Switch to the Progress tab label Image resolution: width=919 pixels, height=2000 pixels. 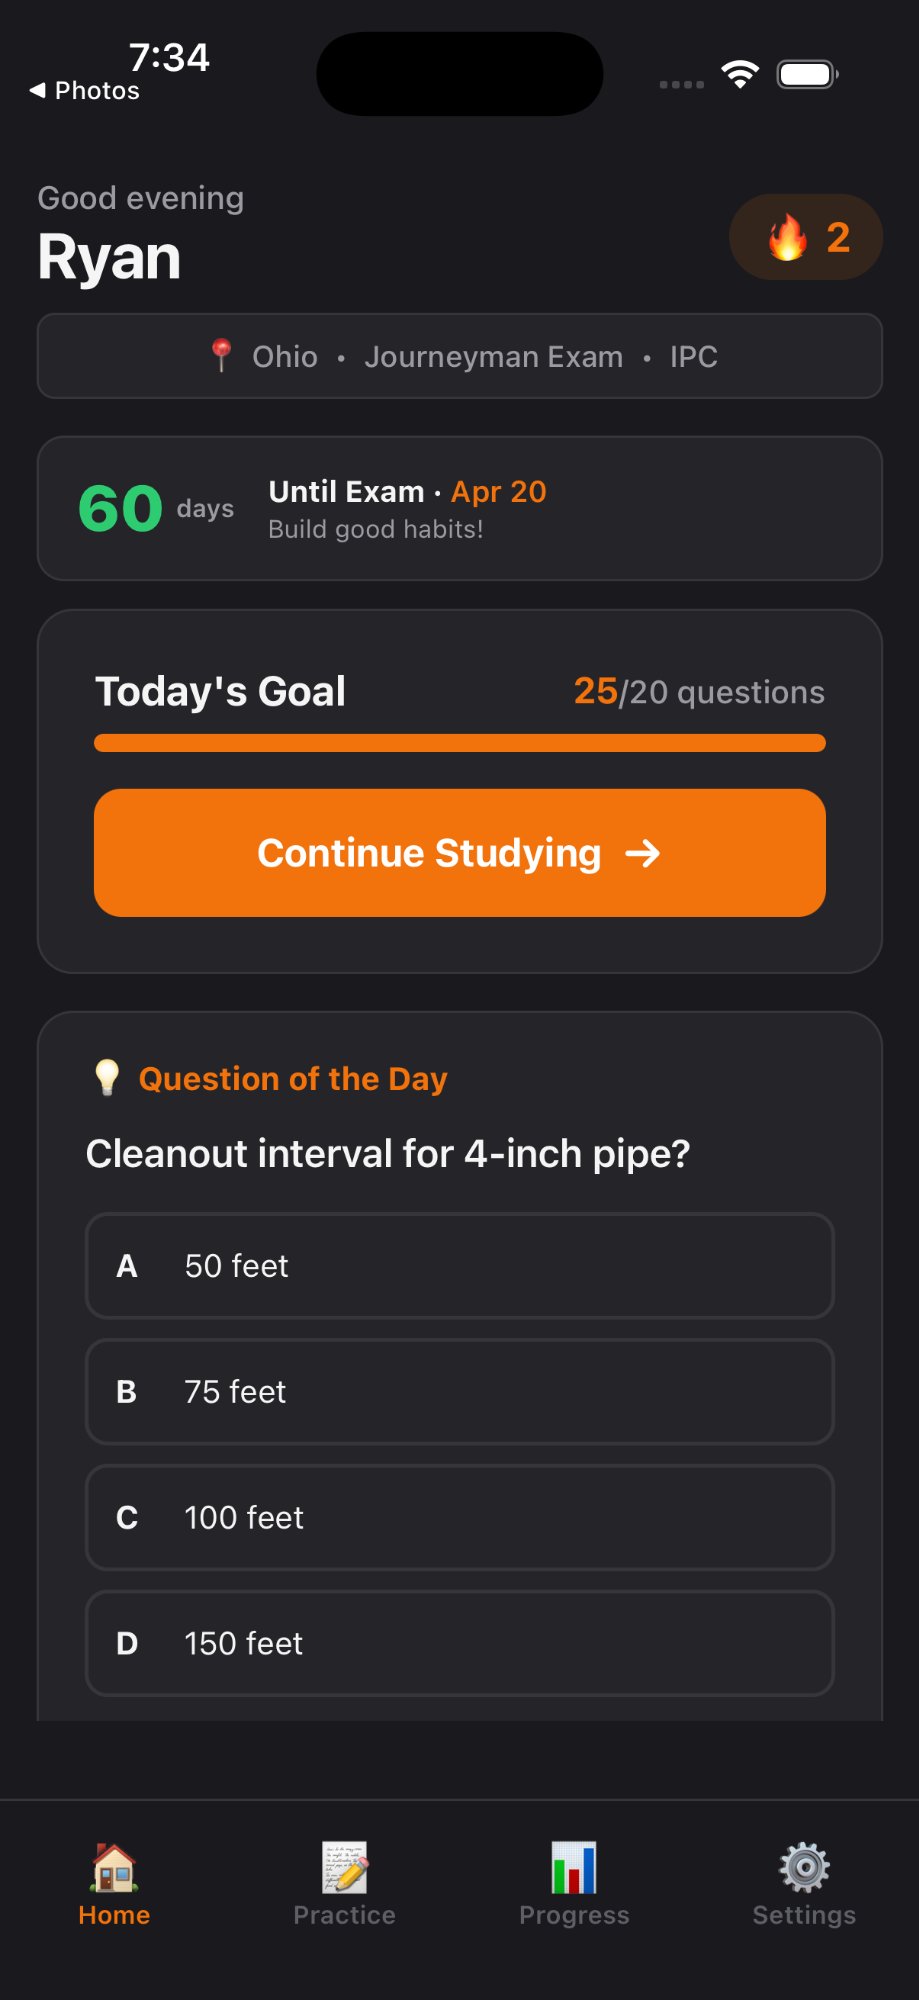click(574, 1915)
